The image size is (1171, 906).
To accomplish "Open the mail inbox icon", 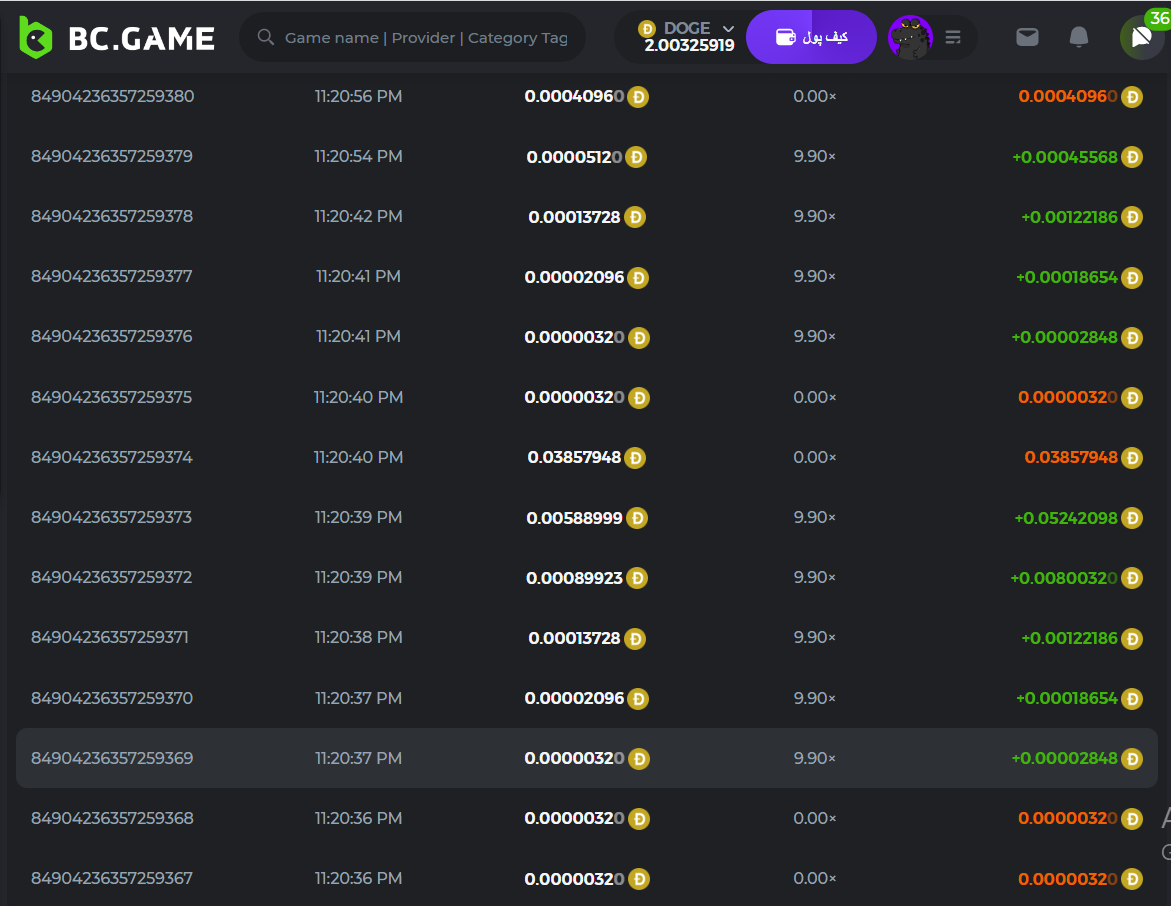I will [1027, 37].
